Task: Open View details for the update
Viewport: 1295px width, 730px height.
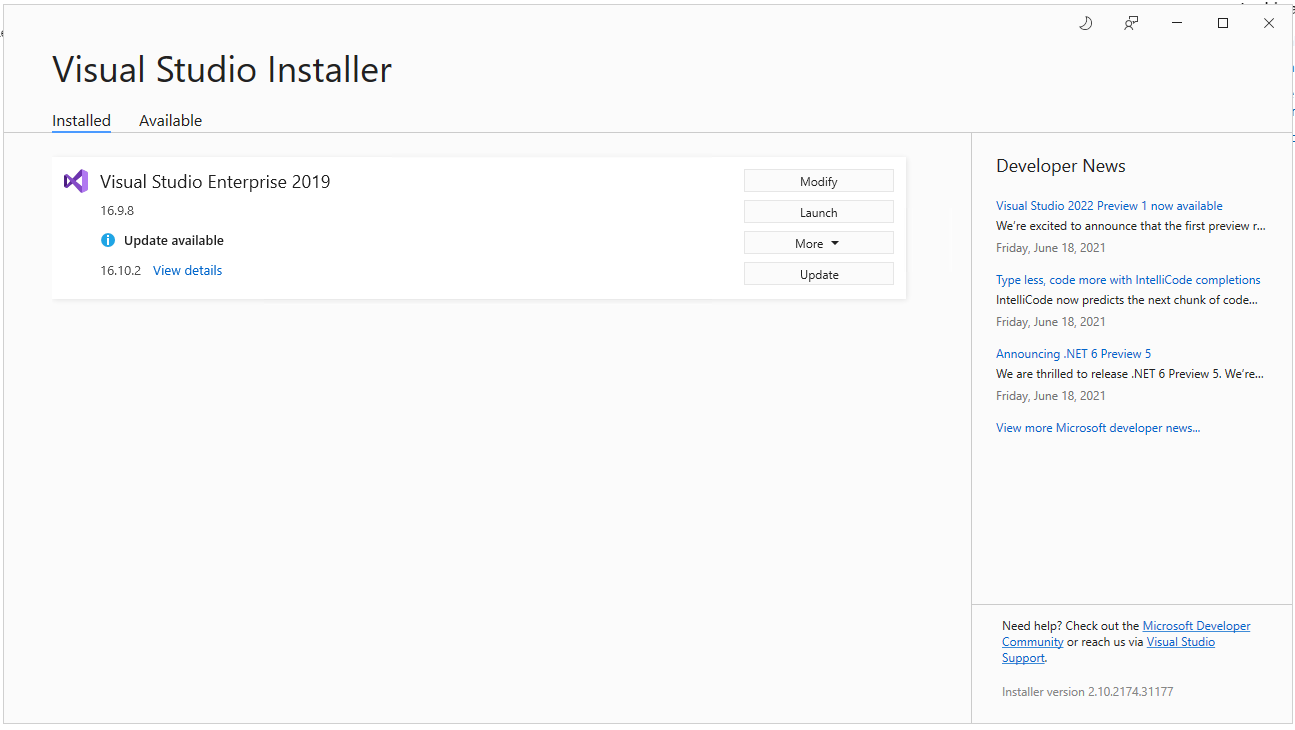Action: pyautogui.click(x=187, y=270)
